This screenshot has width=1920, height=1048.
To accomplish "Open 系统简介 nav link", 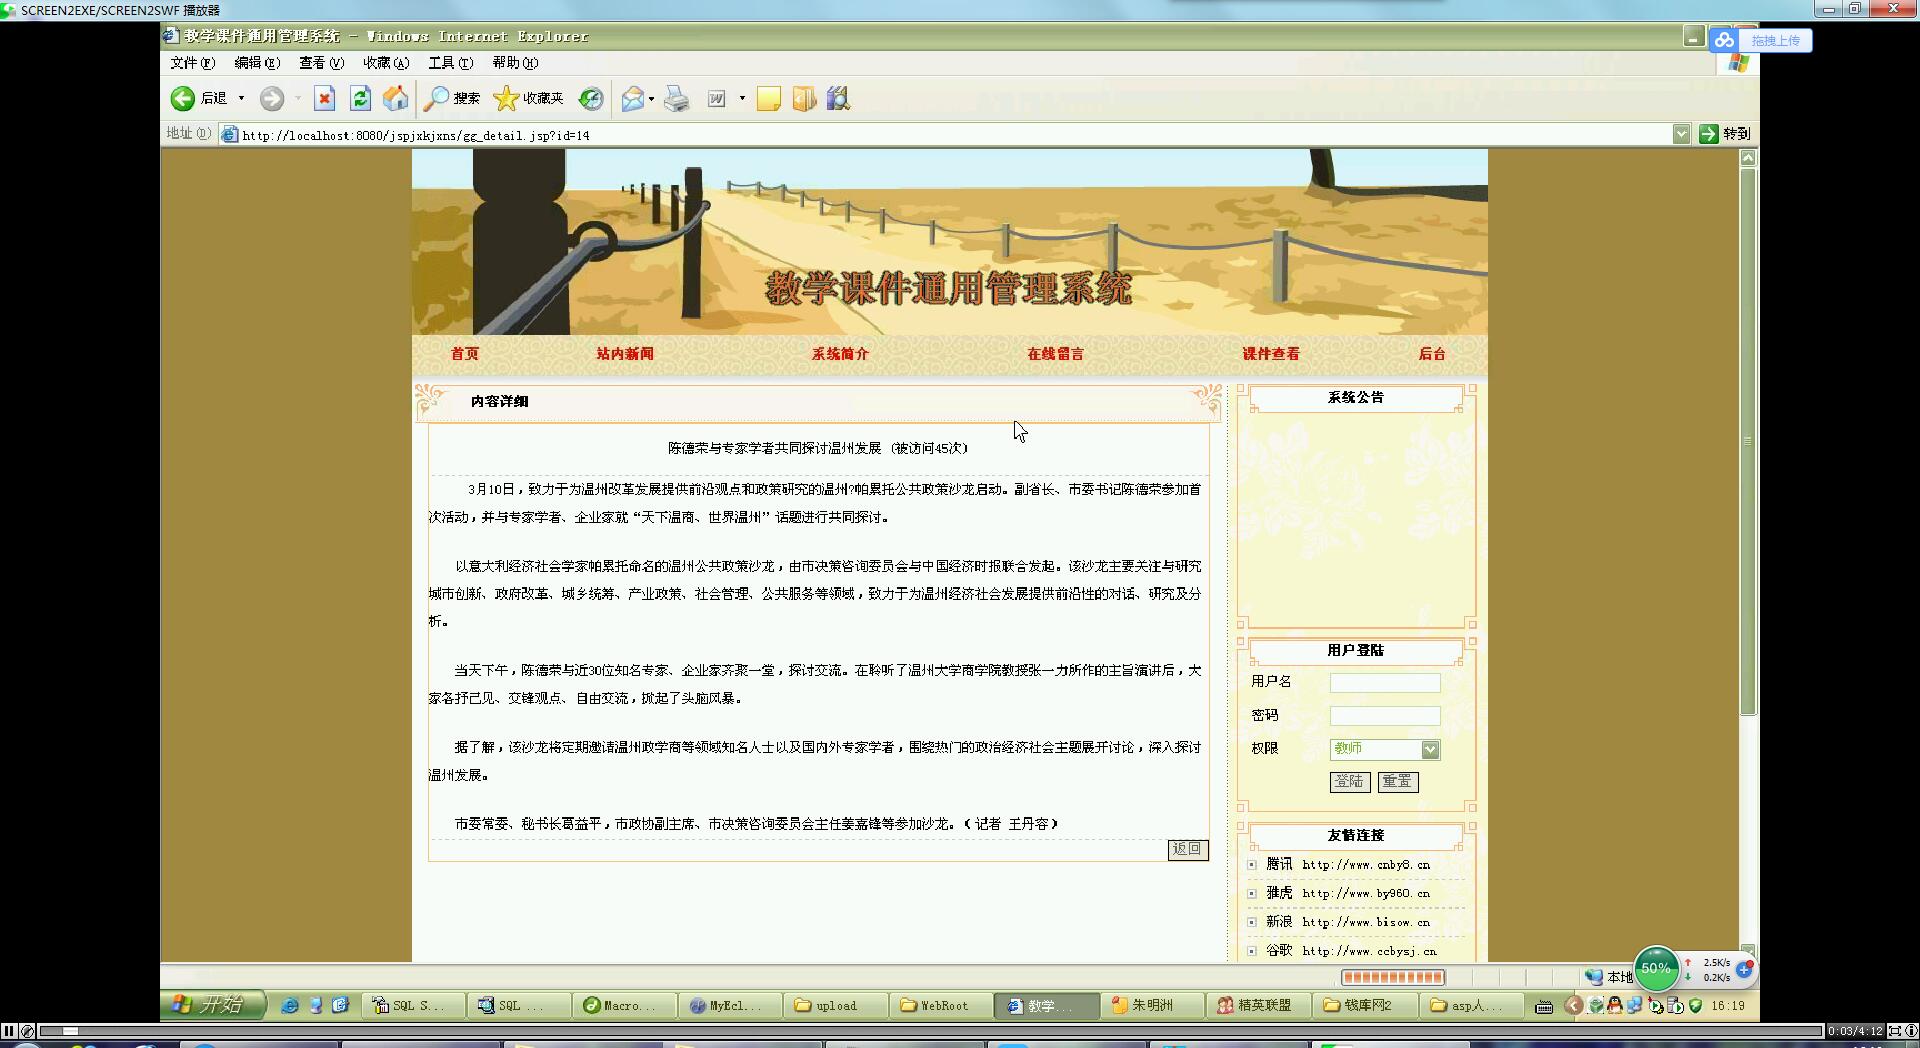I will (x=840, y=354).
